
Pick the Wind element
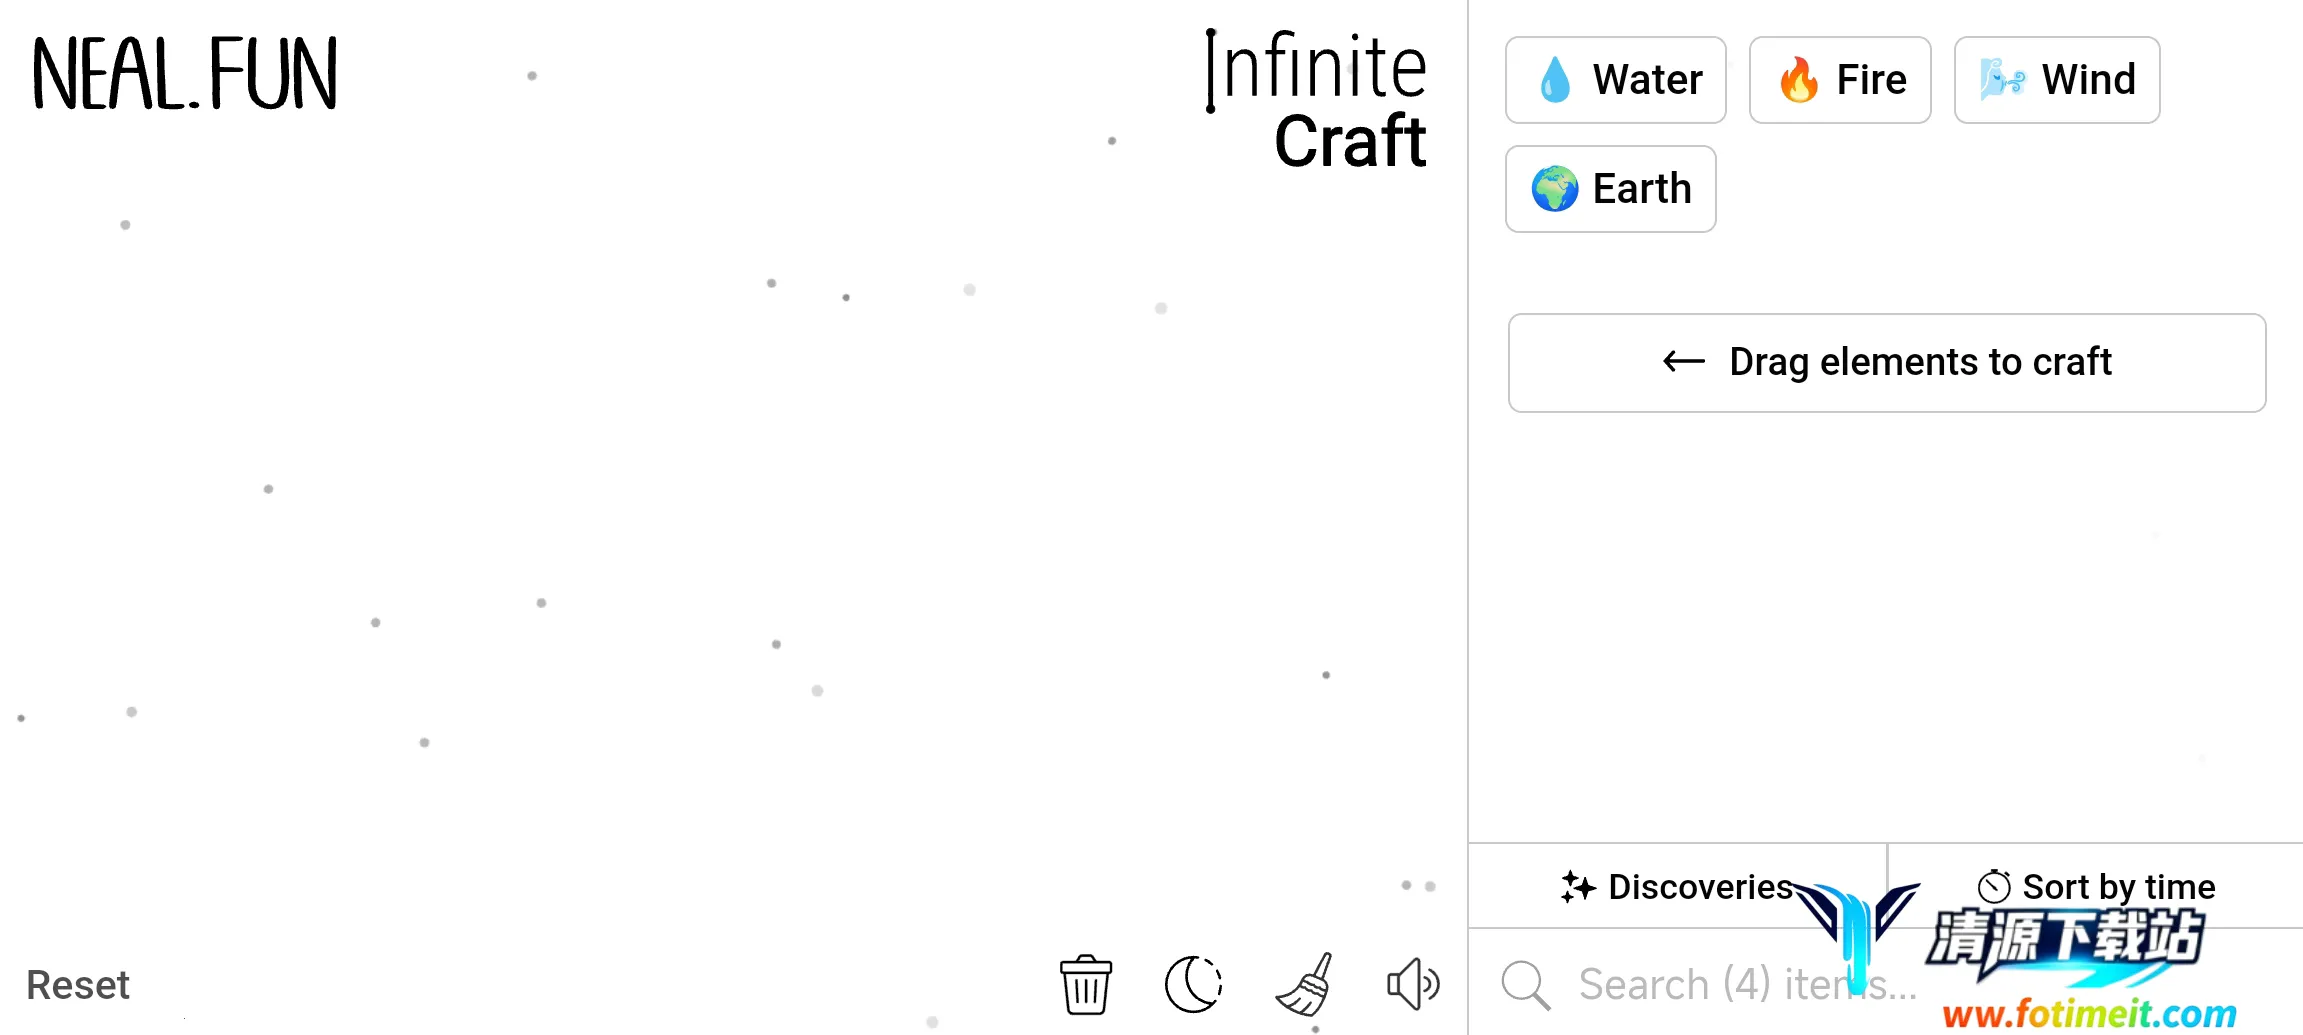[x=2056, y=80]
